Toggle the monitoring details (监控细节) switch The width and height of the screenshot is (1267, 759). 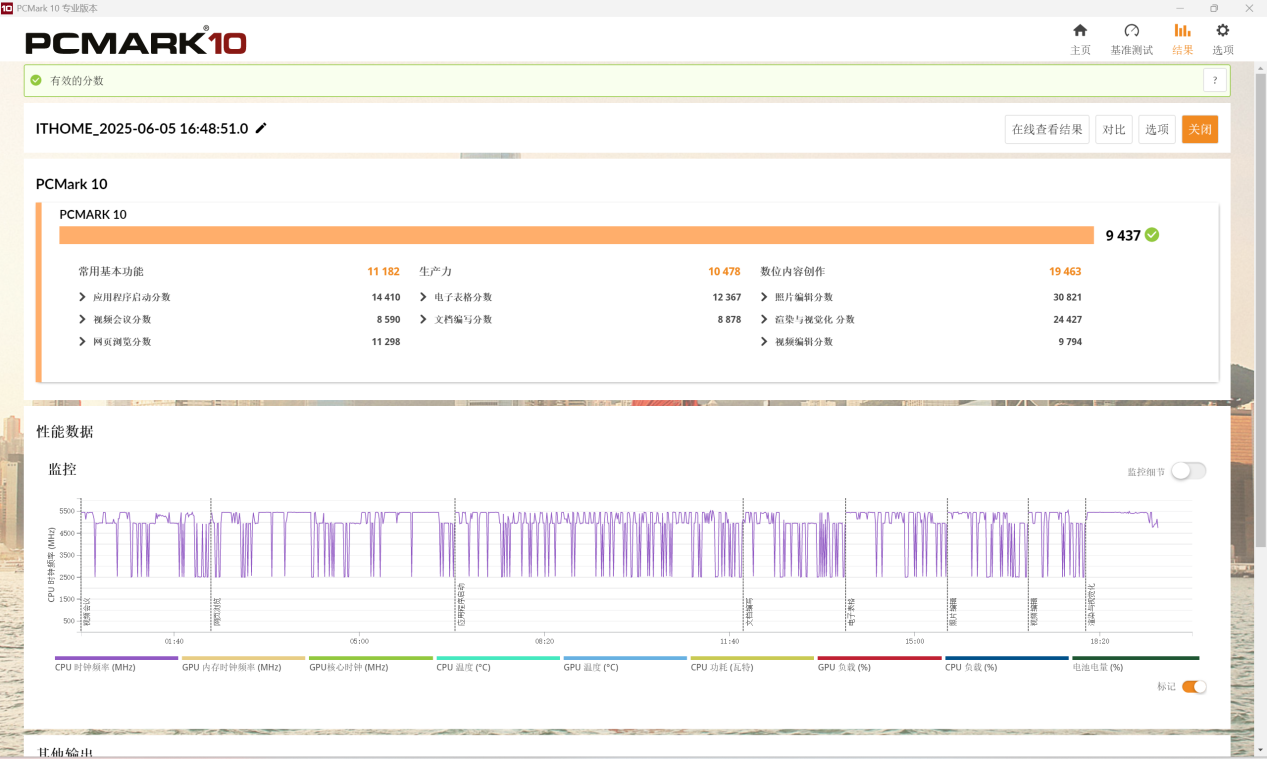pyautogui.click(x=1188, y=471)
